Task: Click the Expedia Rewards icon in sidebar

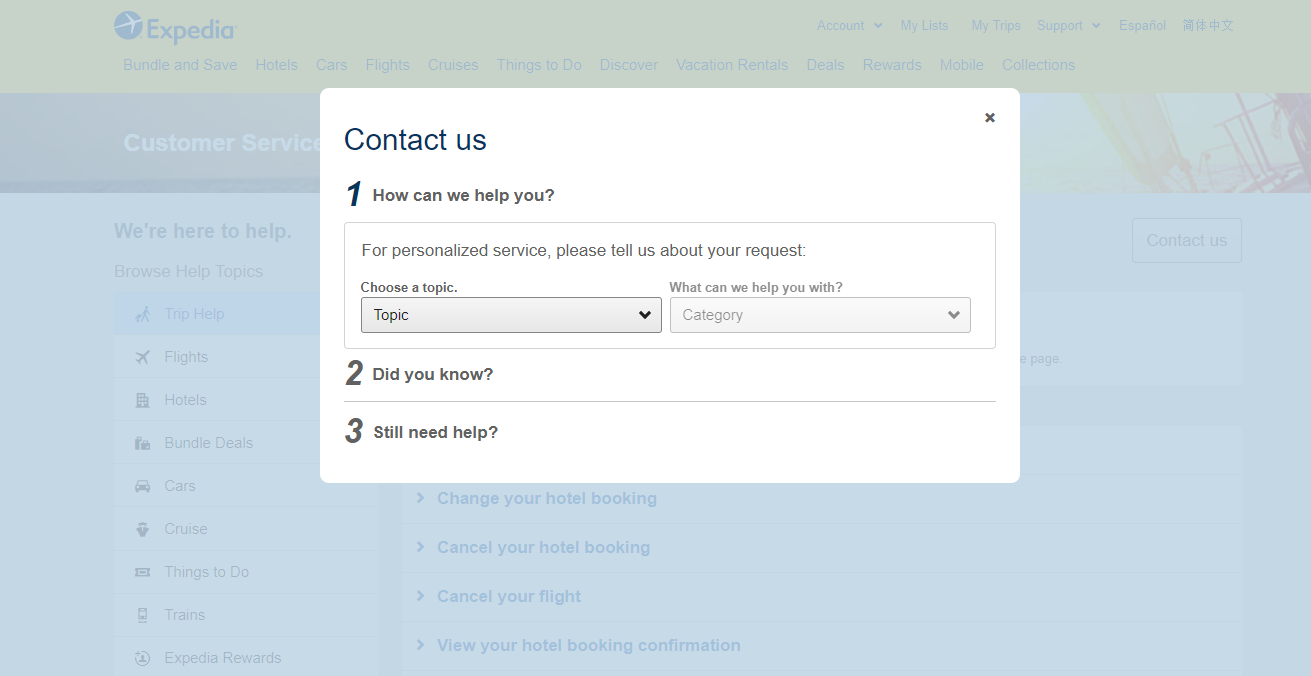Action: [x=143, y=658]
